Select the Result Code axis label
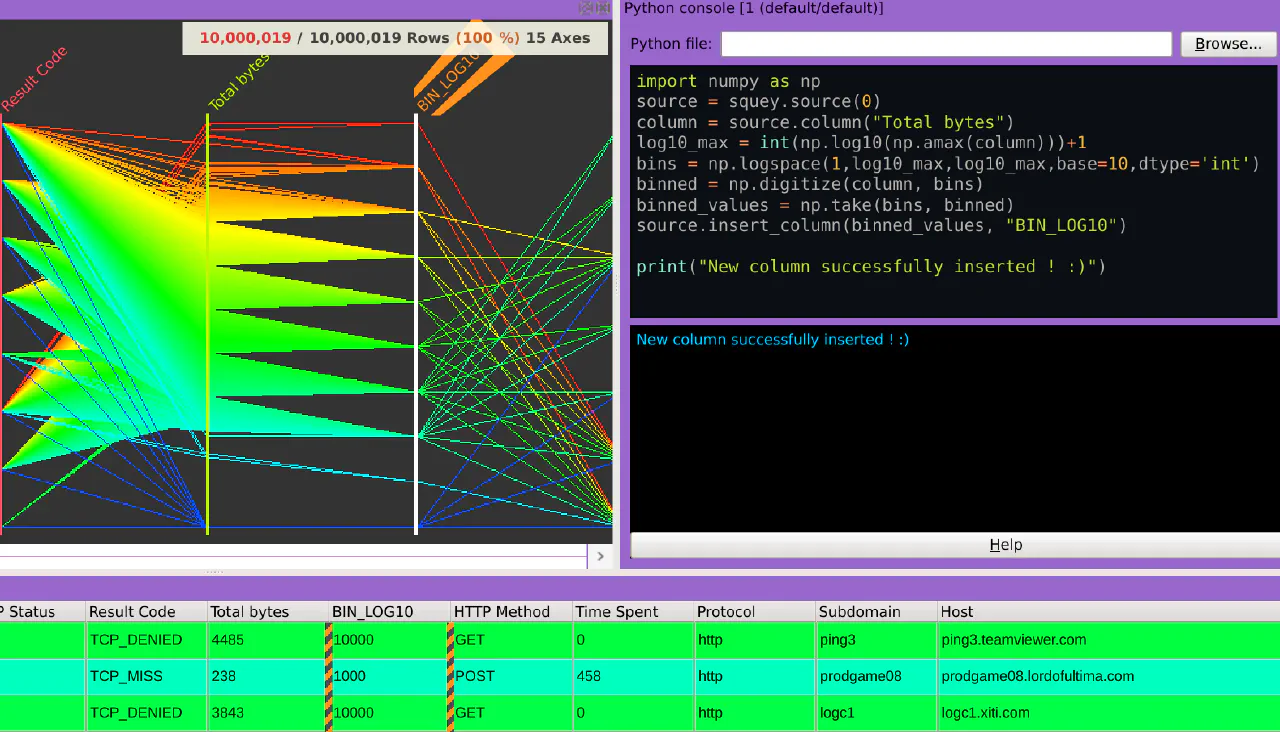This screenshot has width=1280, height=732. (x=34, y=79)
